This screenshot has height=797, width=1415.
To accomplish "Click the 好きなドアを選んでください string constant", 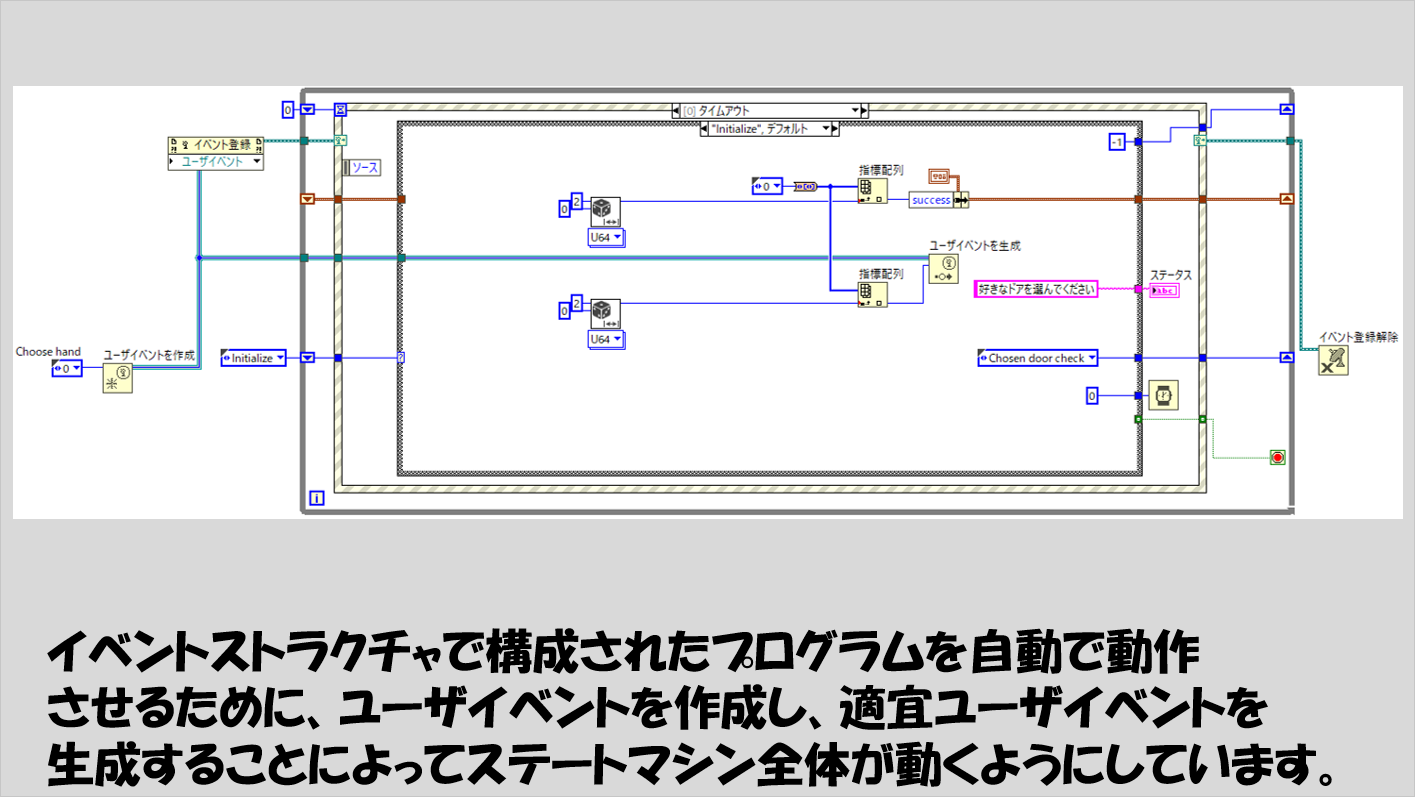I will (x=1036, y=289).
